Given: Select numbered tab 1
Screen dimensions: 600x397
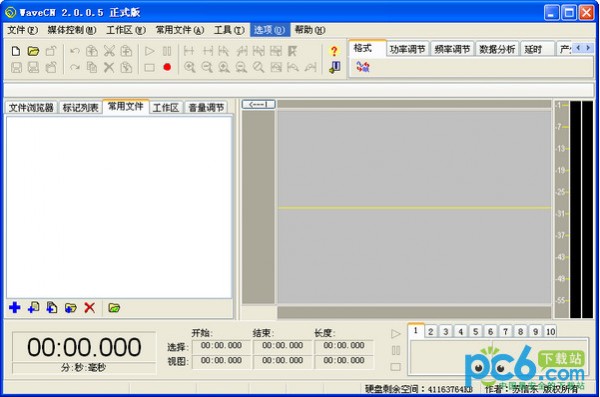Looking at the screenshot, I should pyautogui.click(x=416, y=330).
